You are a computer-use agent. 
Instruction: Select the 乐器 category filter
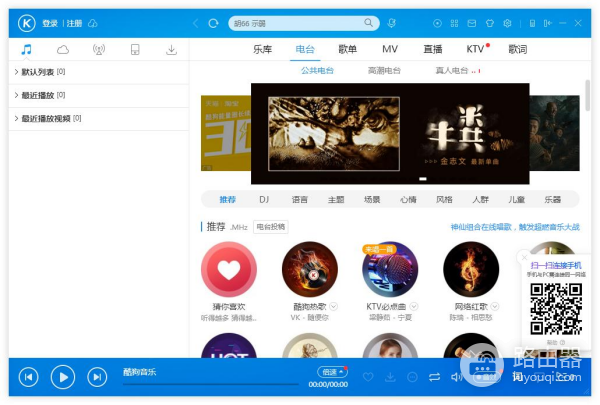coord(553,199)
